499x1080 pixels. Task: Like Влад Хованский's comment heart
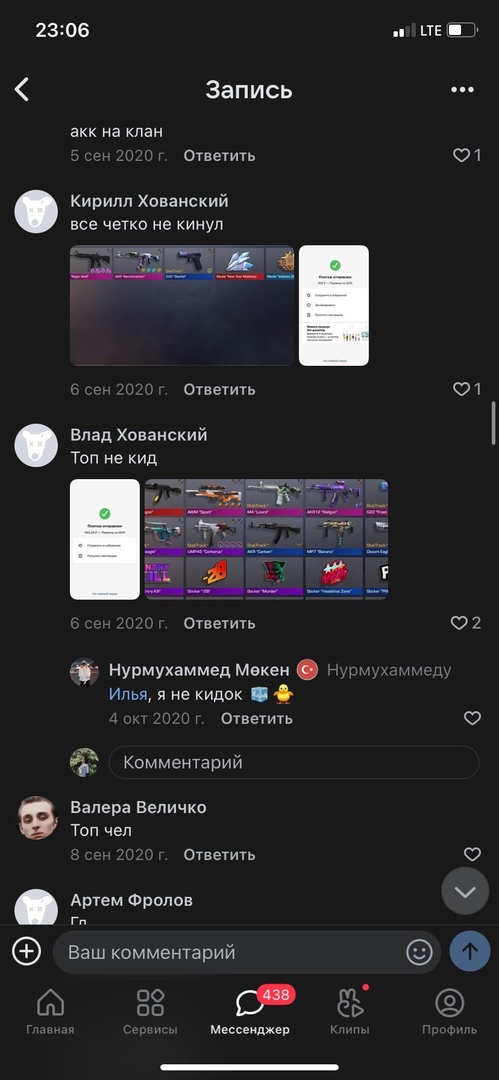point(466,623)
